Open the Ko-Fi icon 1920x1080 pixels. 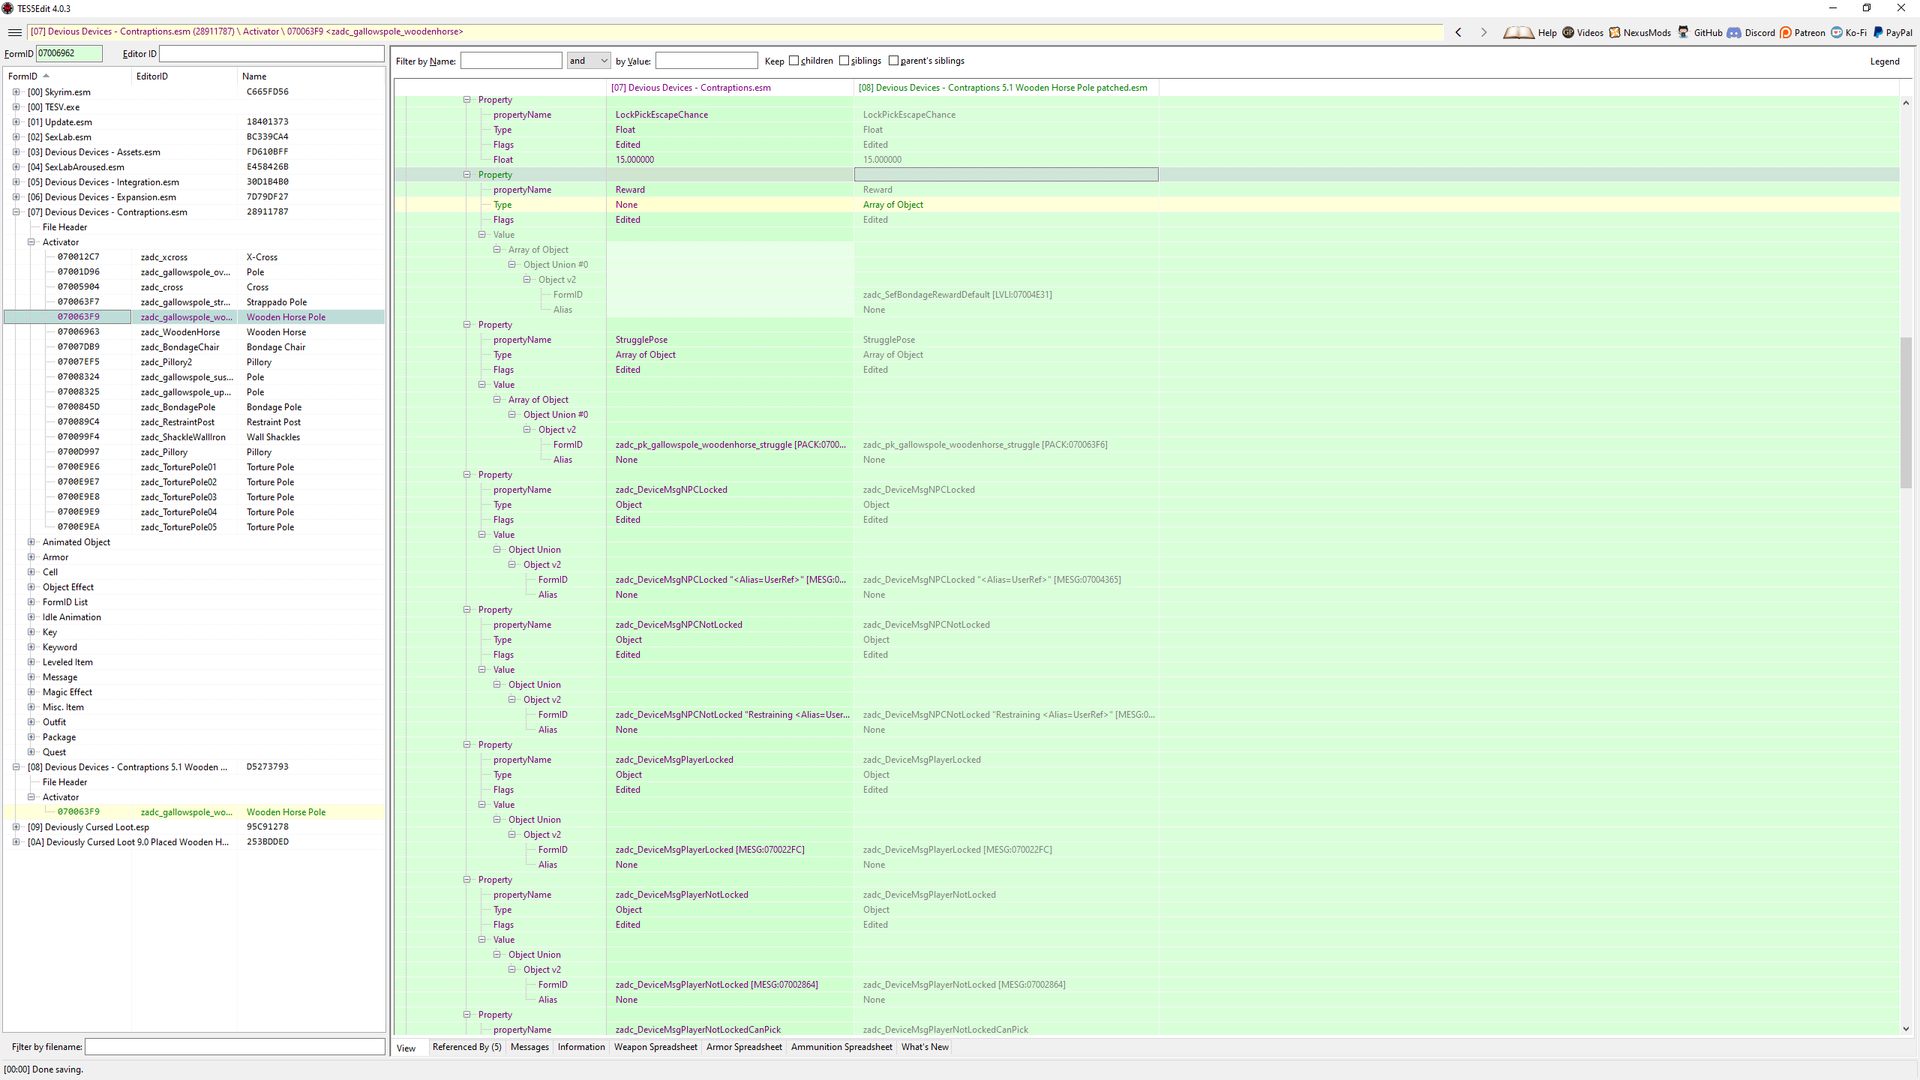point(1836,32)
